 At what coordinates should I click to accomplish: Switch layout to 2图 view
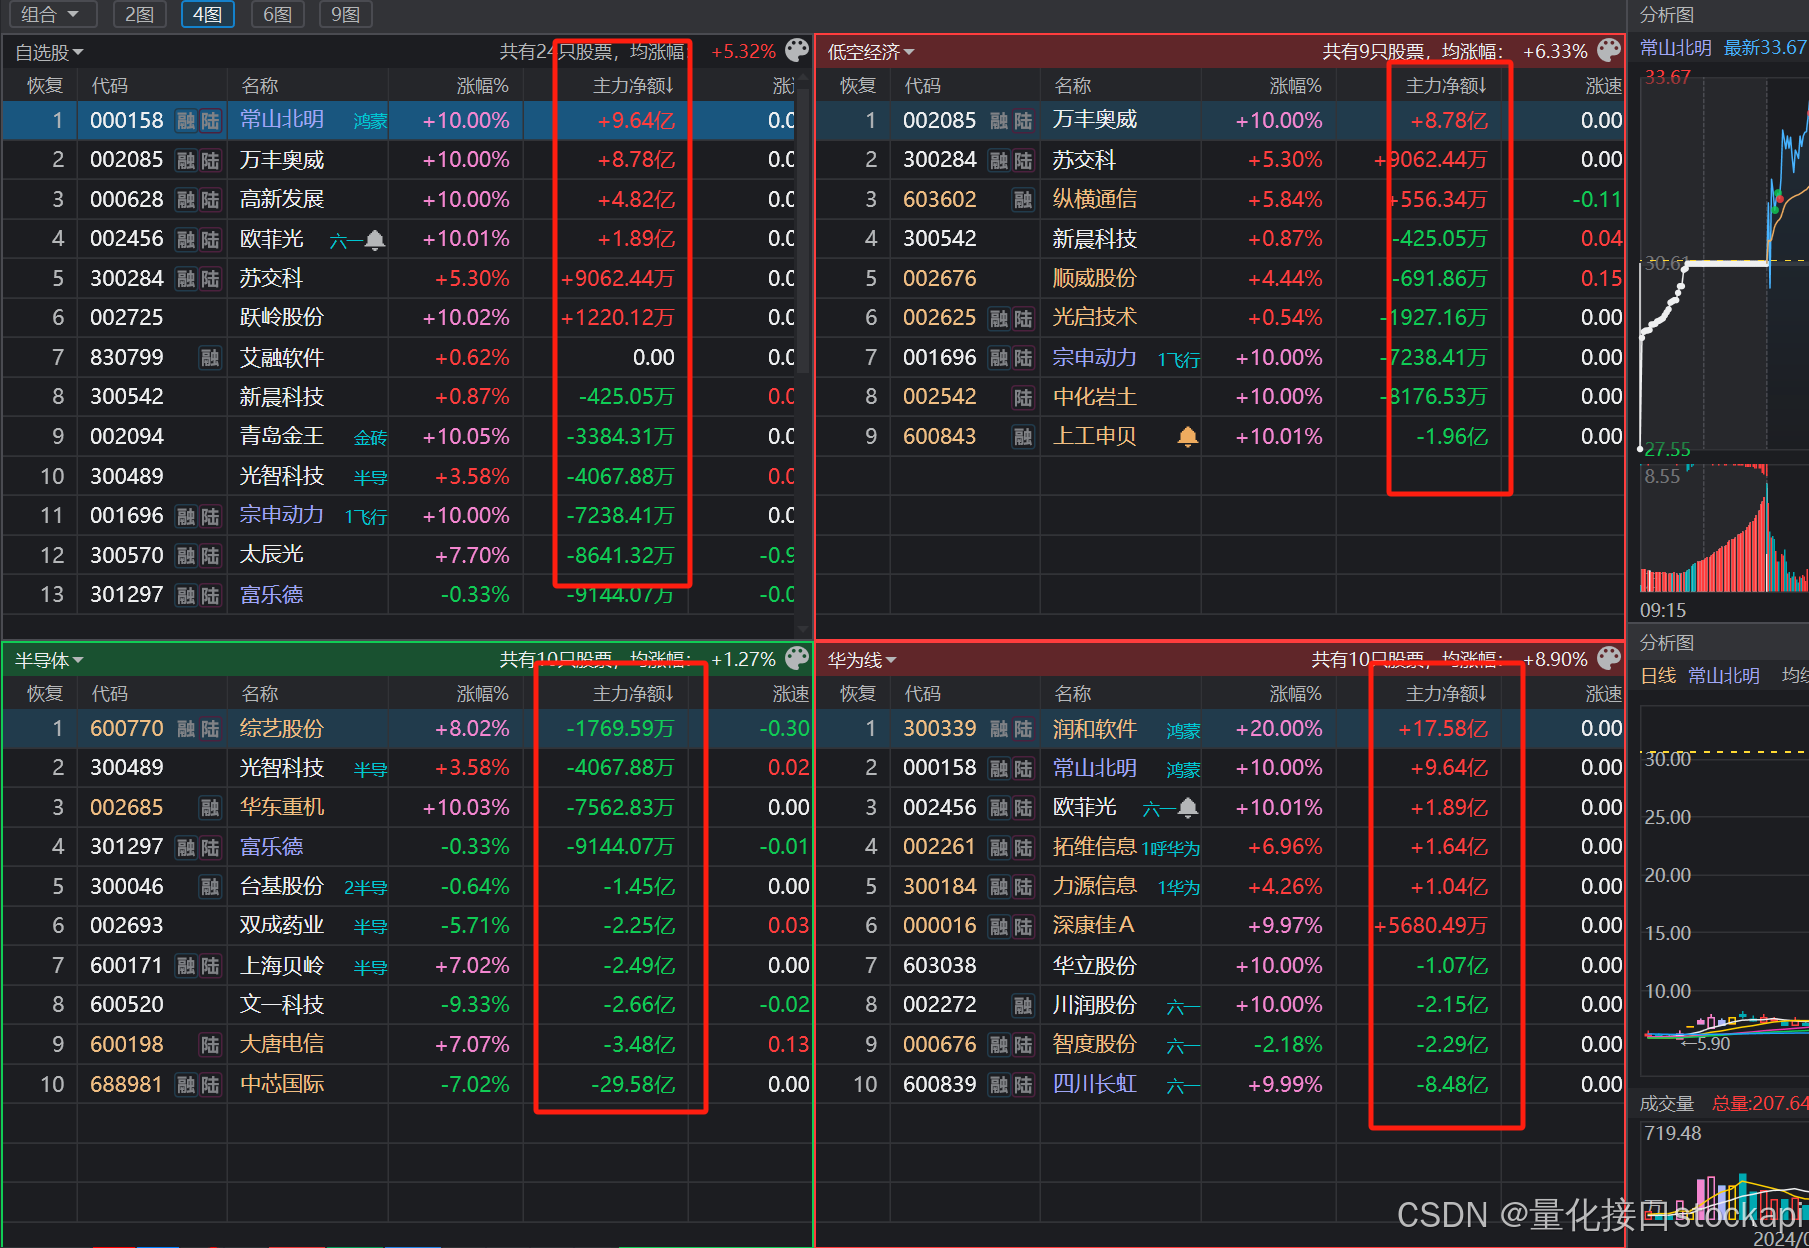click(x=139, y=14)
